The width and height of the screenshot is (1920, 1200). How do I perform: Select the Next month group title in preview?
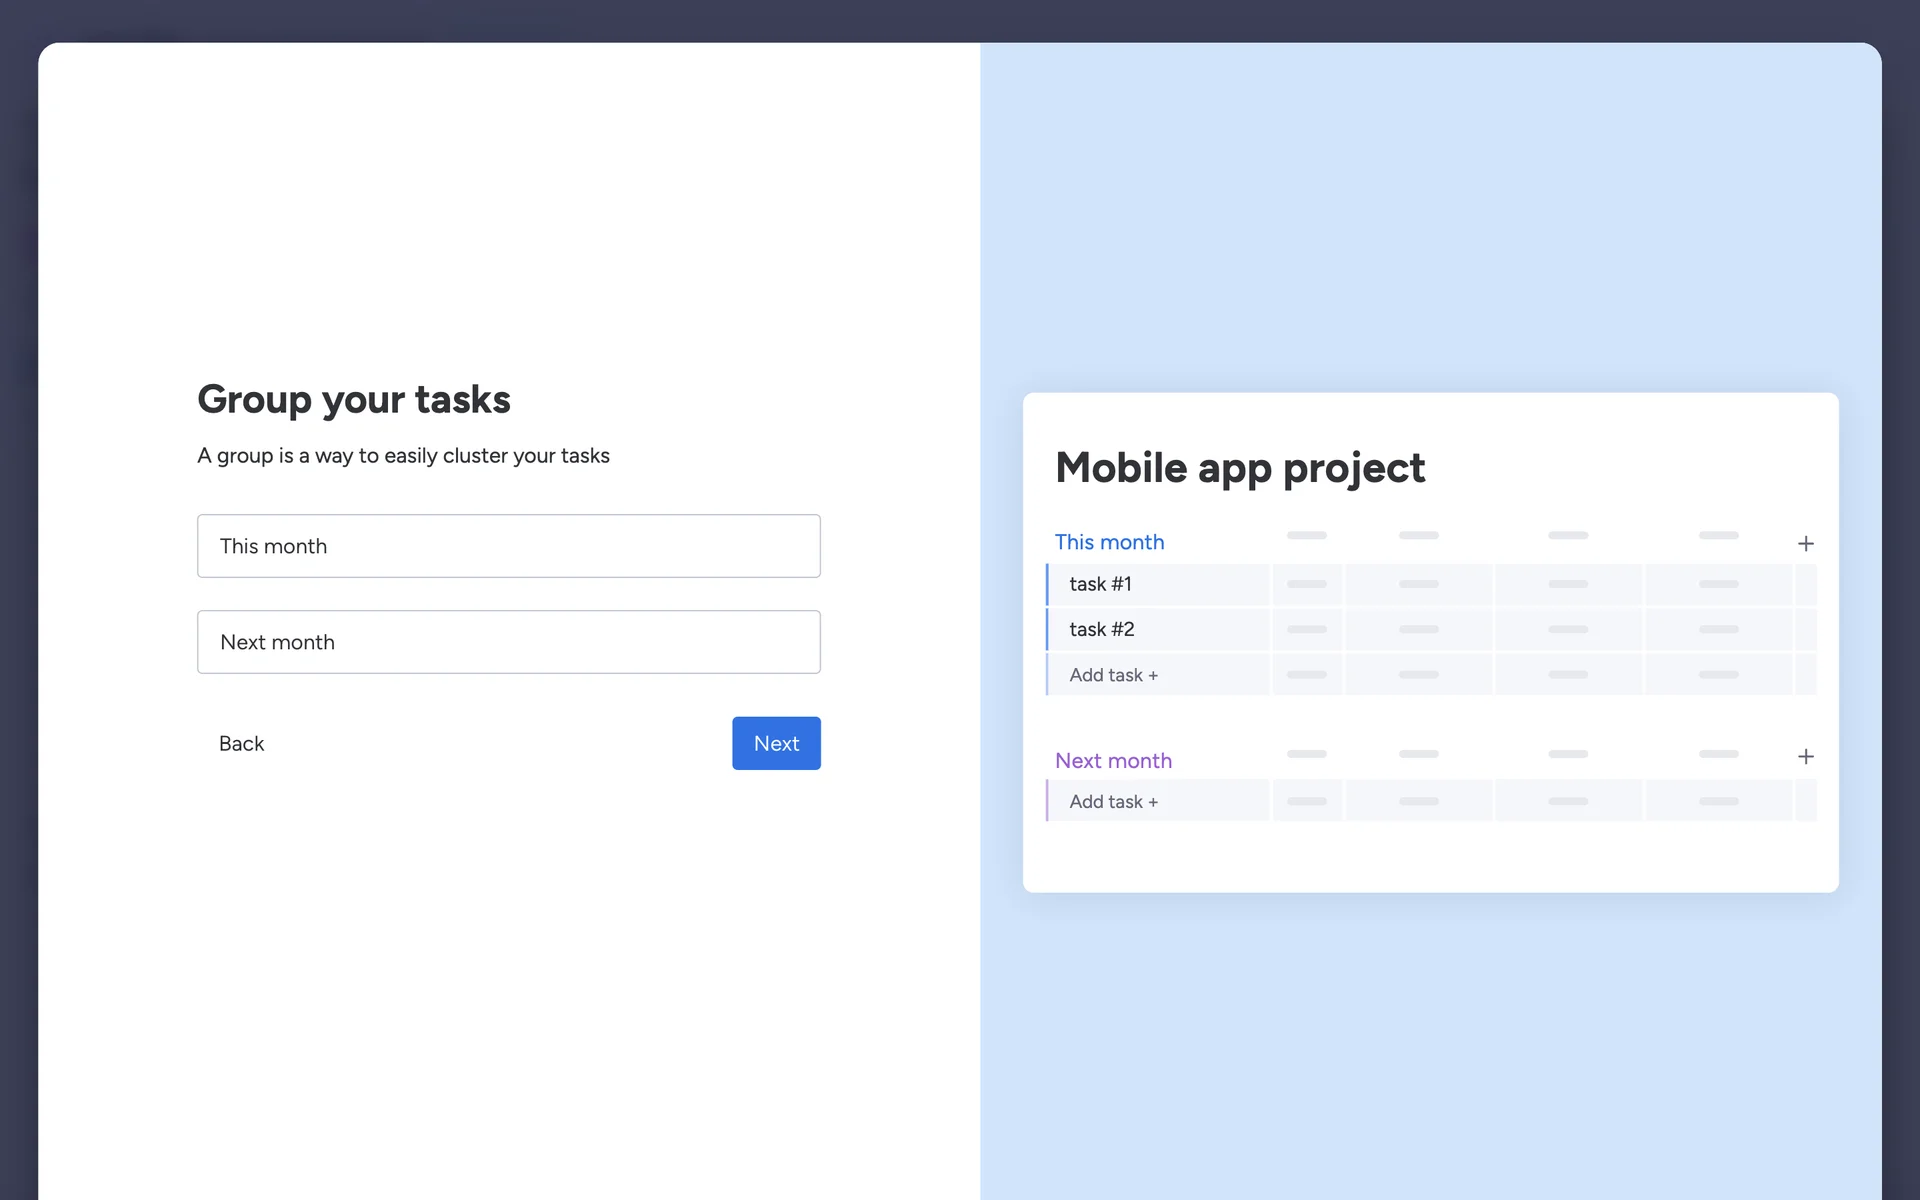click(1113, 761)
